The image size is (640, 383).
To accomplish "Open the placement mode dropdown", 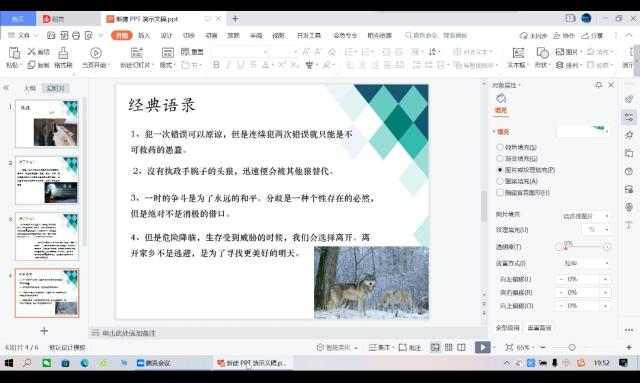I will (x=586, y=263).
